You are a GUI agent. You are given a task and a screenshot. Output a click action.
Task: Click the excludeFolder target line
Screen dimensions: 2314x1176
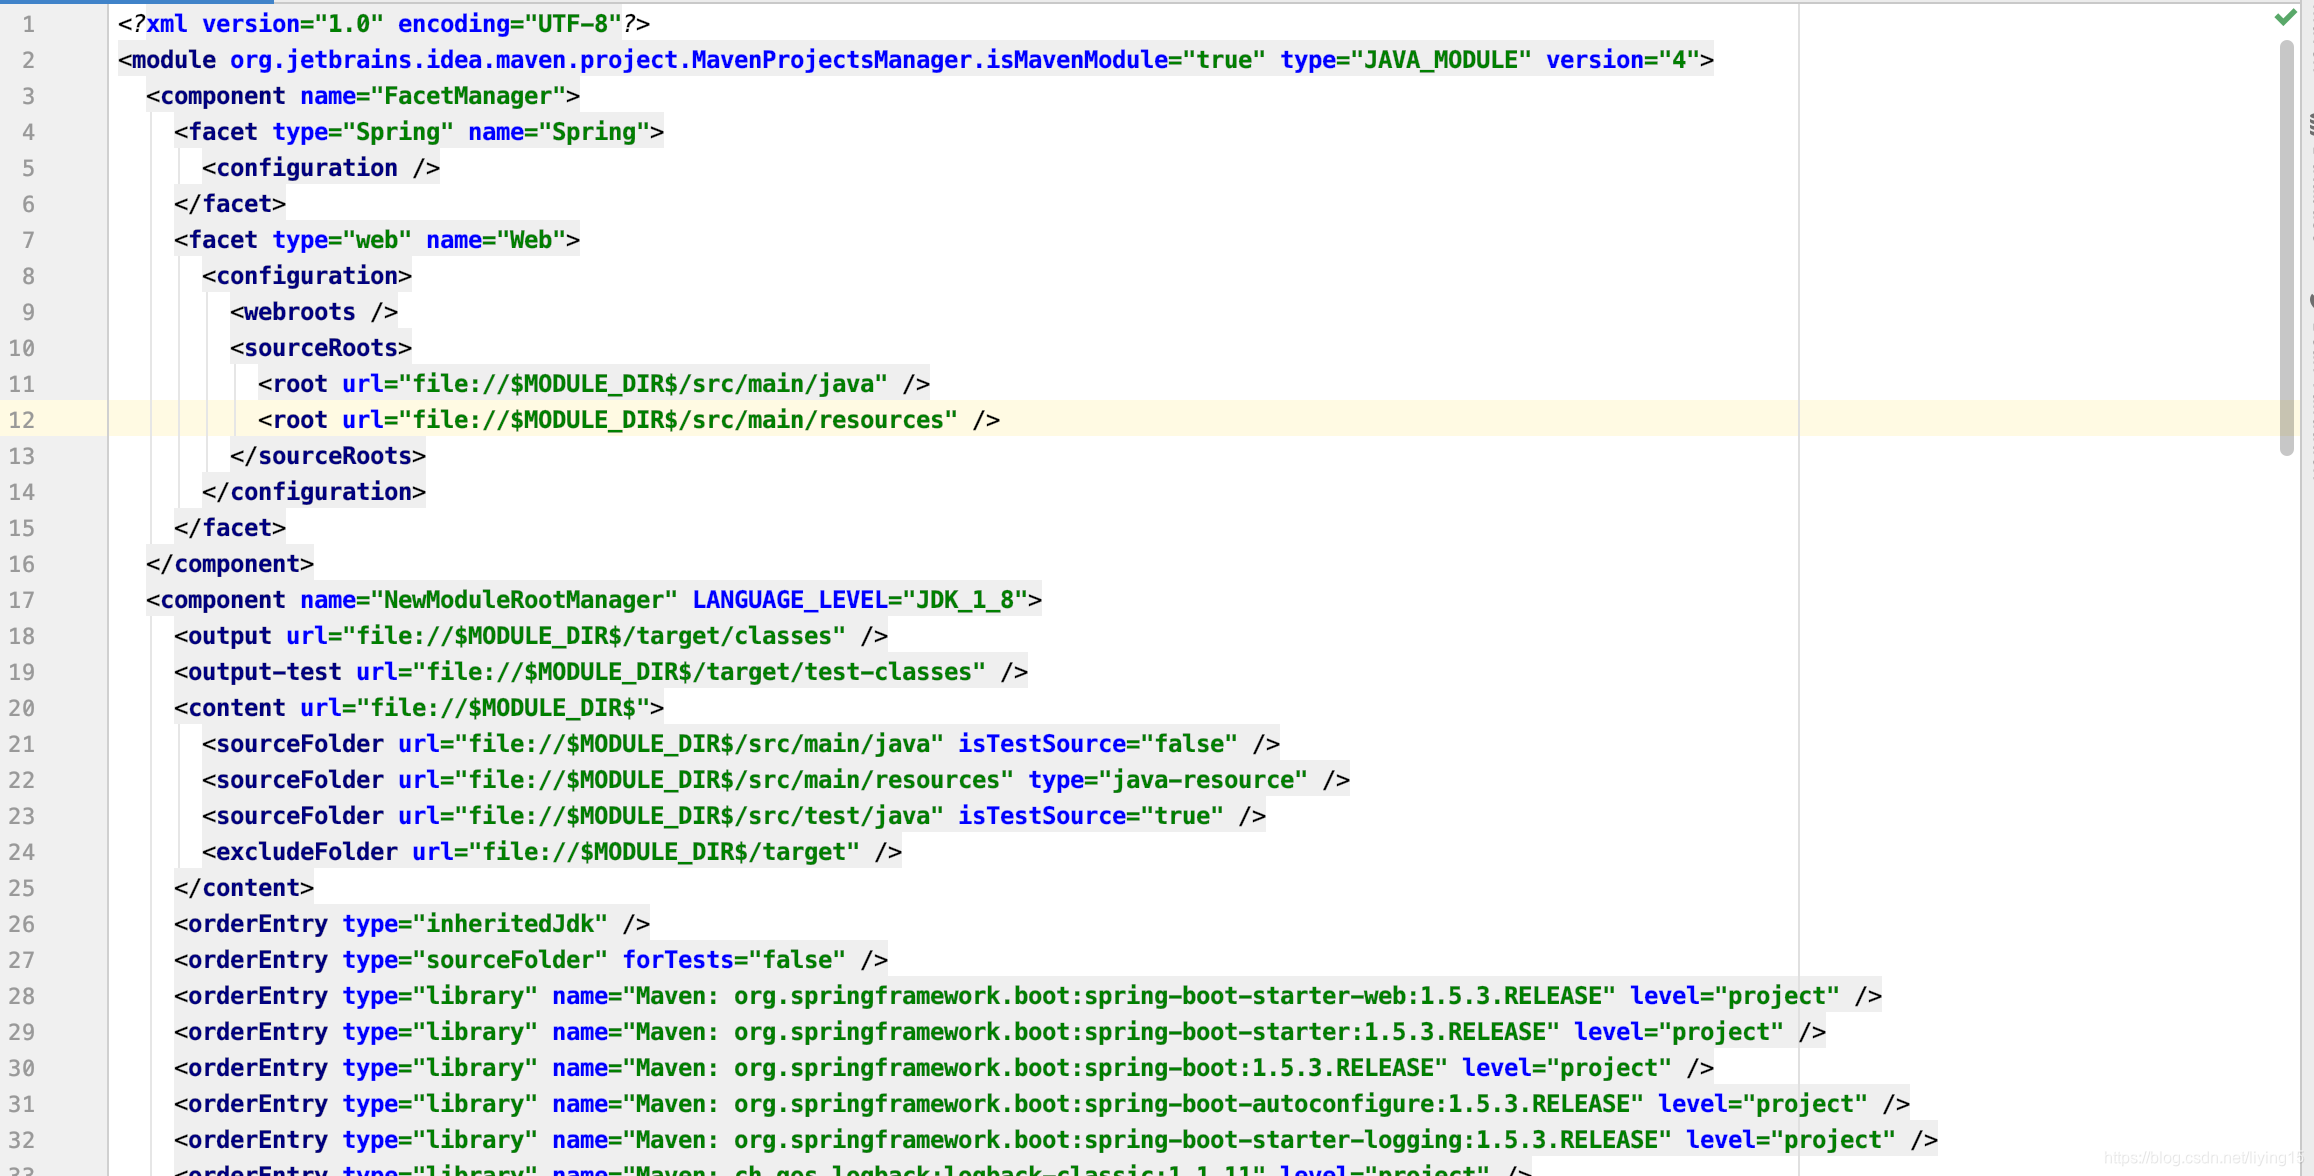pos(552,852)
